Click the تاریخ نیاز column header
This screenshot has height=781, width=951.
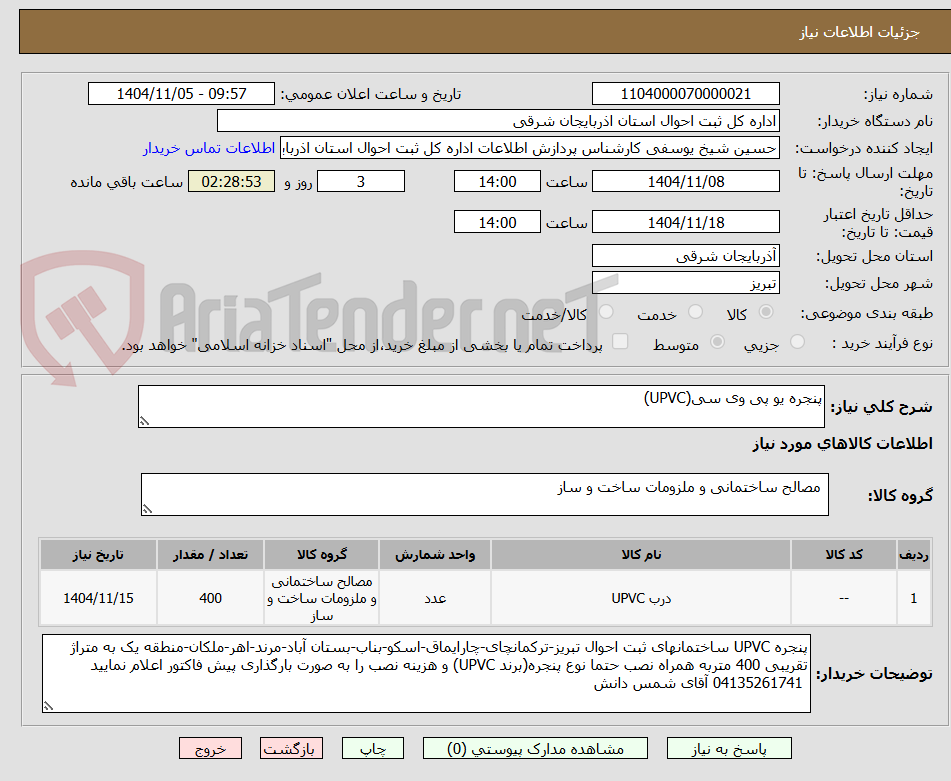[x=98, y=554]
